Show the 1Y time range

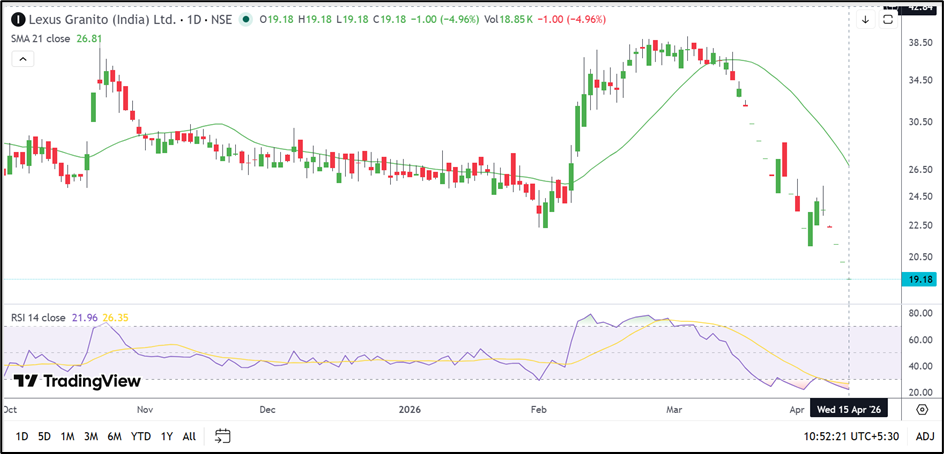(x=166, y=436)
